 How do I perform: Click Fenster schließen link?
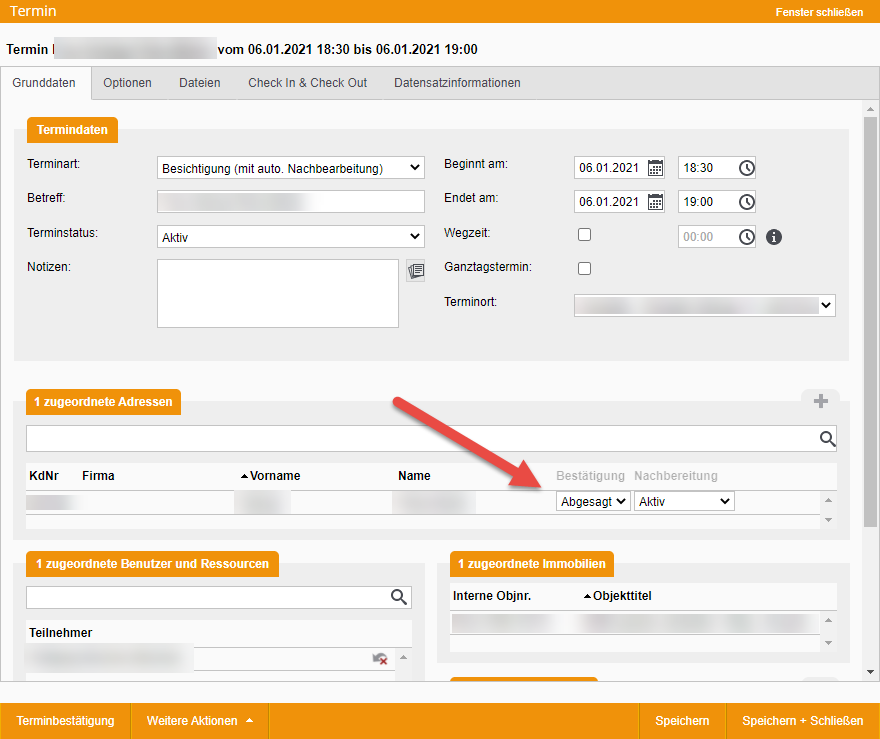point(819,12)
